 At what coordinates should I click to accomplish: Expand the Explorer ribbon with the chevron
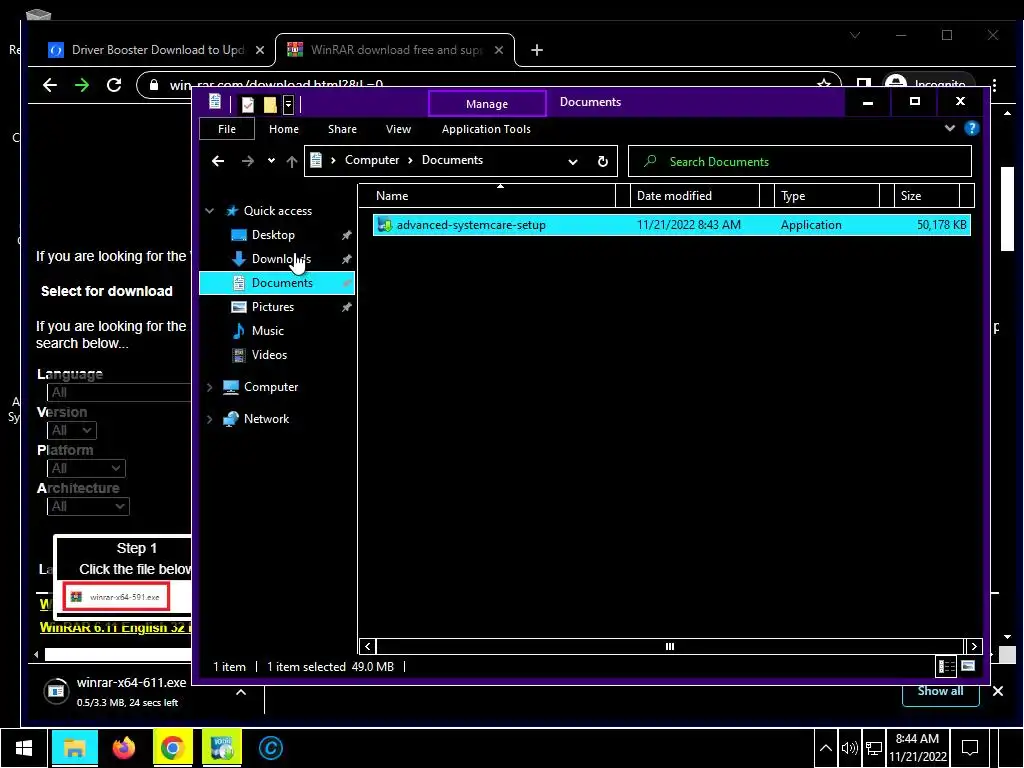click(950, 129)
